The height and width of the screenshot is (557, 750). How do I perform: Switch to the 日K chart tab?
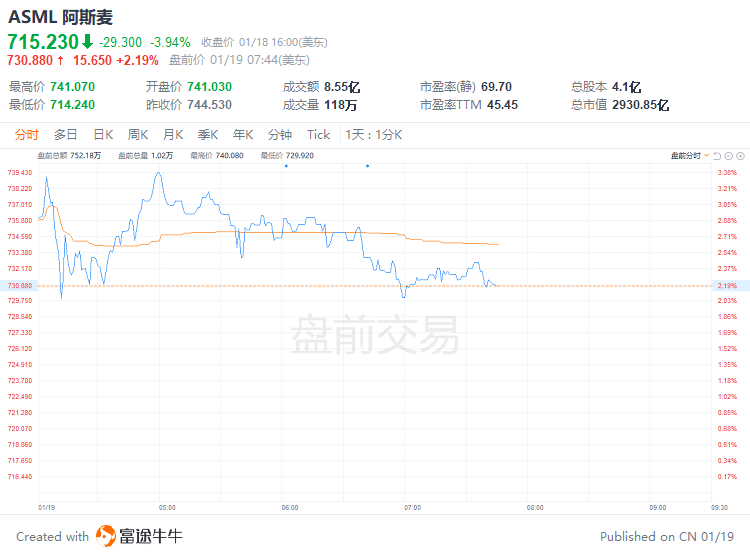click(x=103, y=135)
